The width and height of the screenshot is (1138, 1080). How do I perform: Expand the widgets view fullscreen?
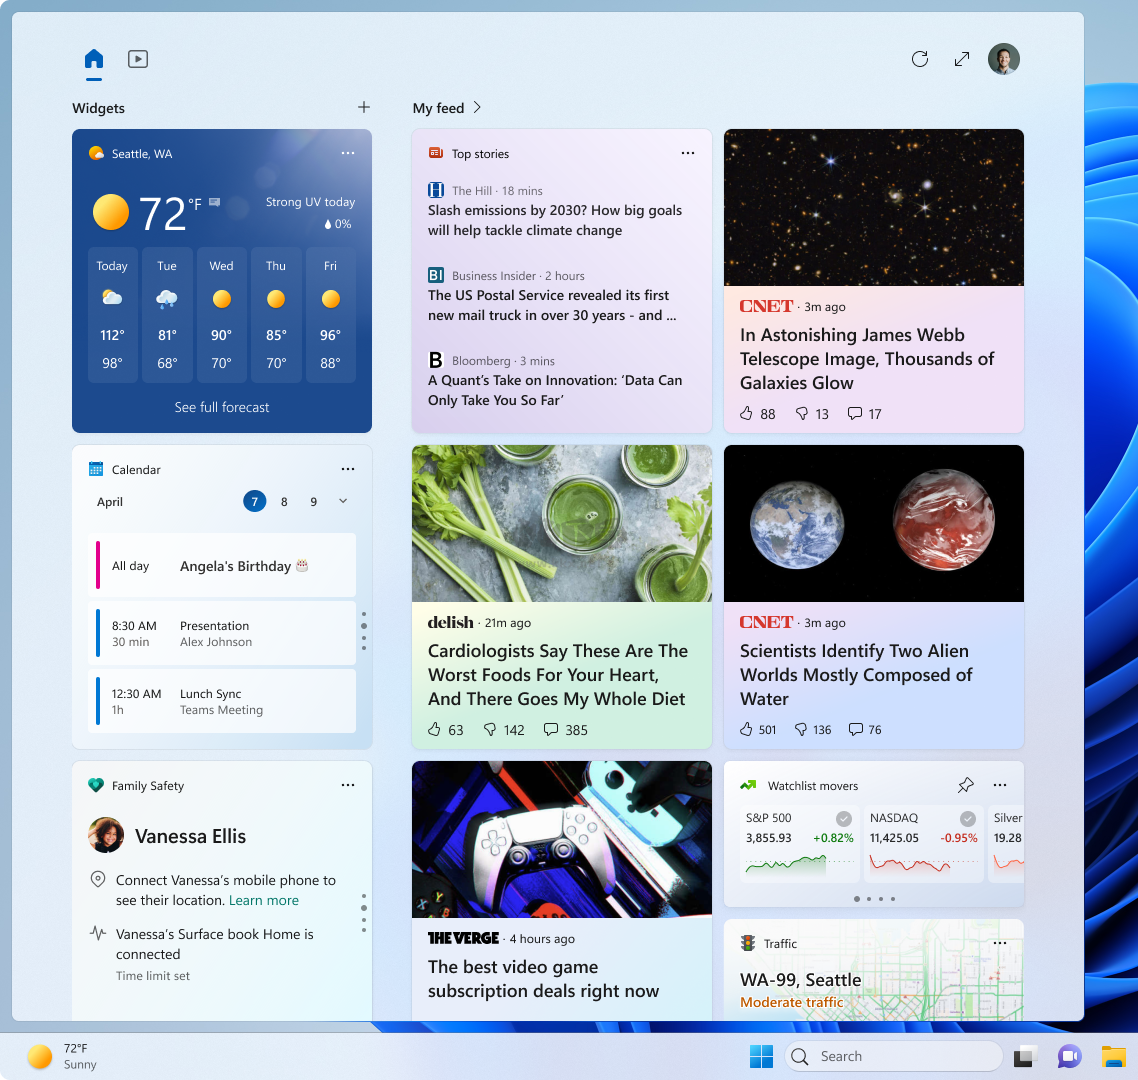pos(962,59)
